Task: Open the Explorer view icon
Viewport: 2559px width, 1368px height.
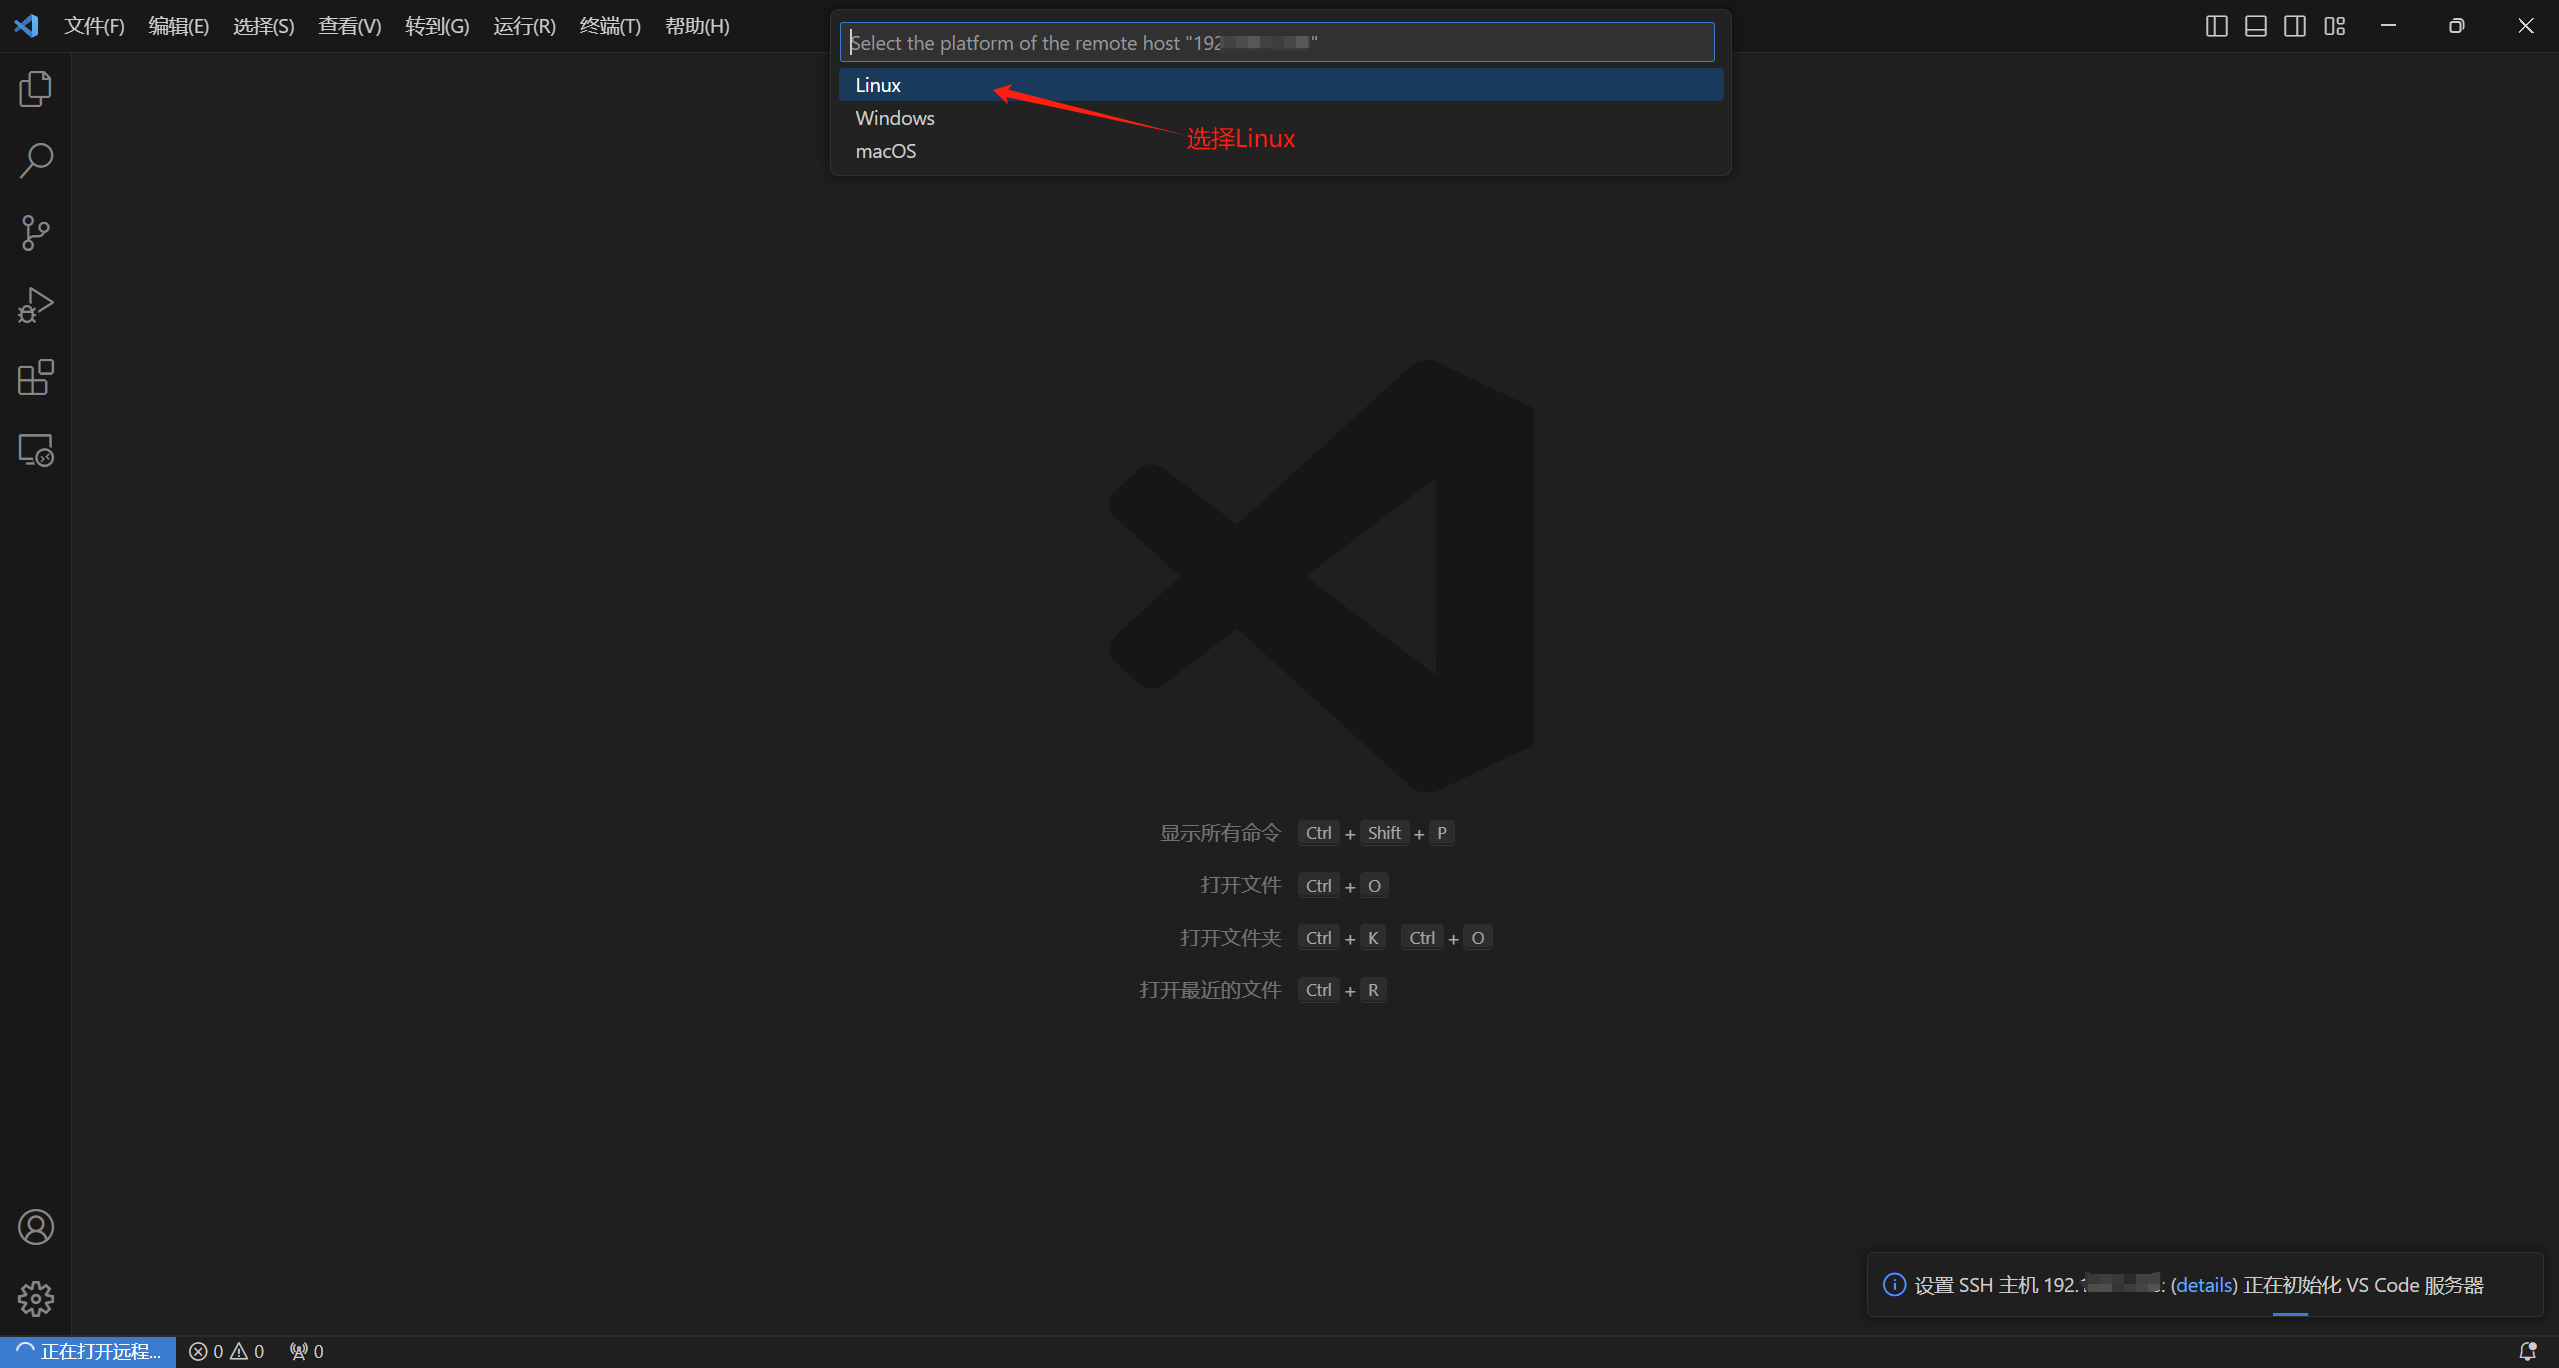Action: point(35,89)
